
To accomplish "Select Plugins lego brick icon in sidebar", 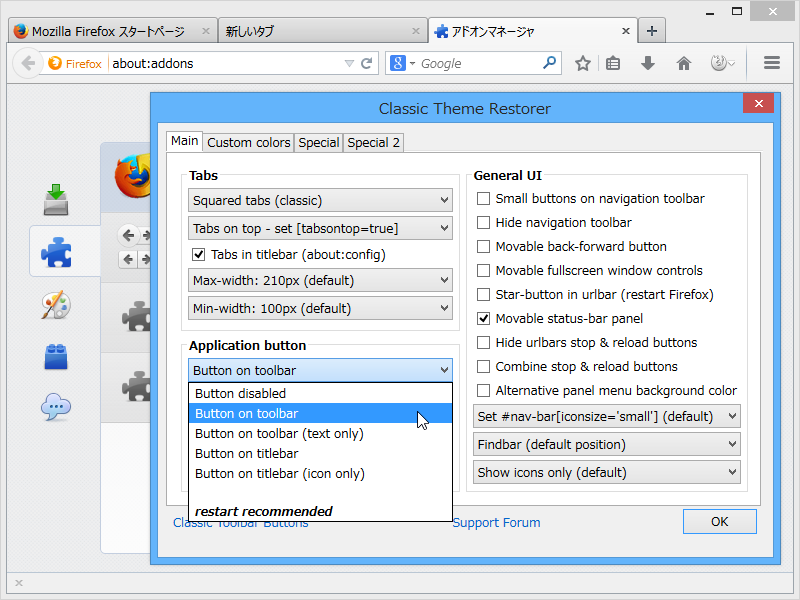I will point(56,356).
